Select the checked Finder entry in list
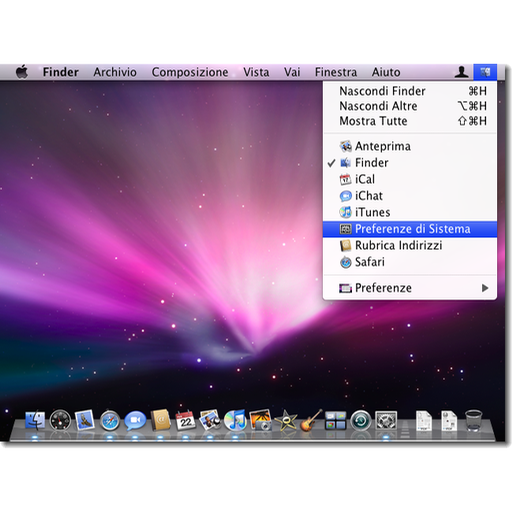The image size is (512, 512). (x=410, y=163)
